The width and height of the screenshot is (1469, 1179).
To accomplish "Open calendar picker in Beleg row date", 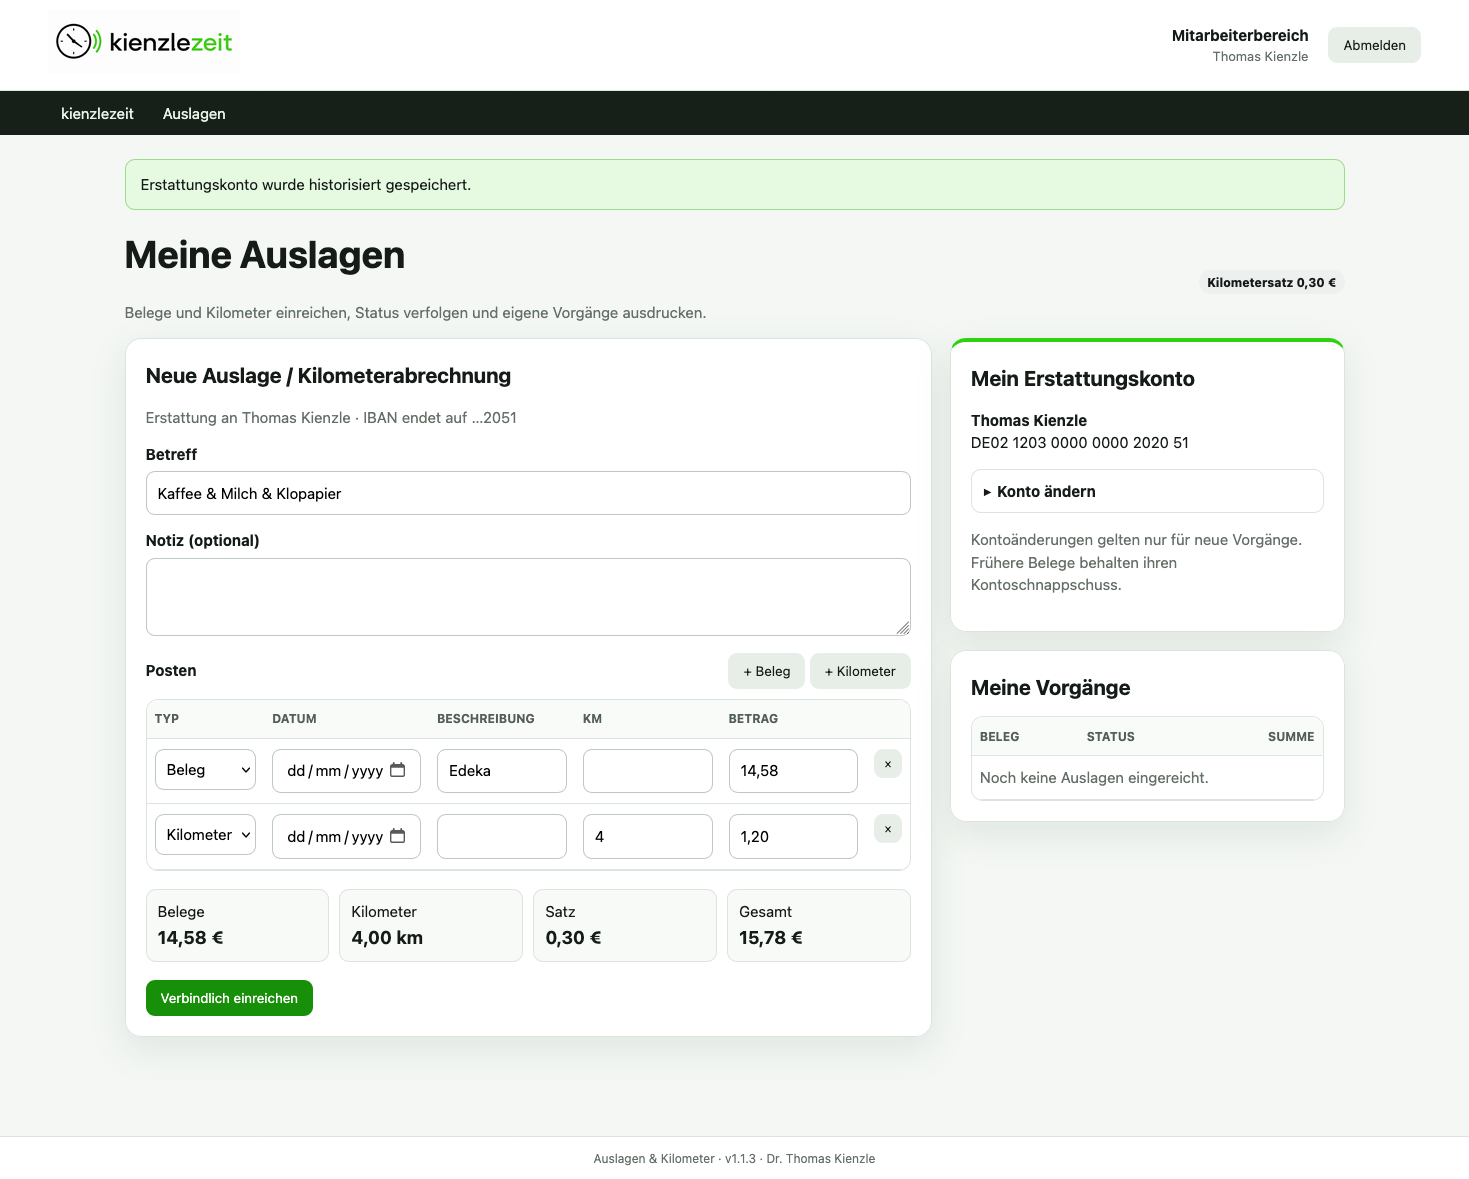I will coord(398,770).
